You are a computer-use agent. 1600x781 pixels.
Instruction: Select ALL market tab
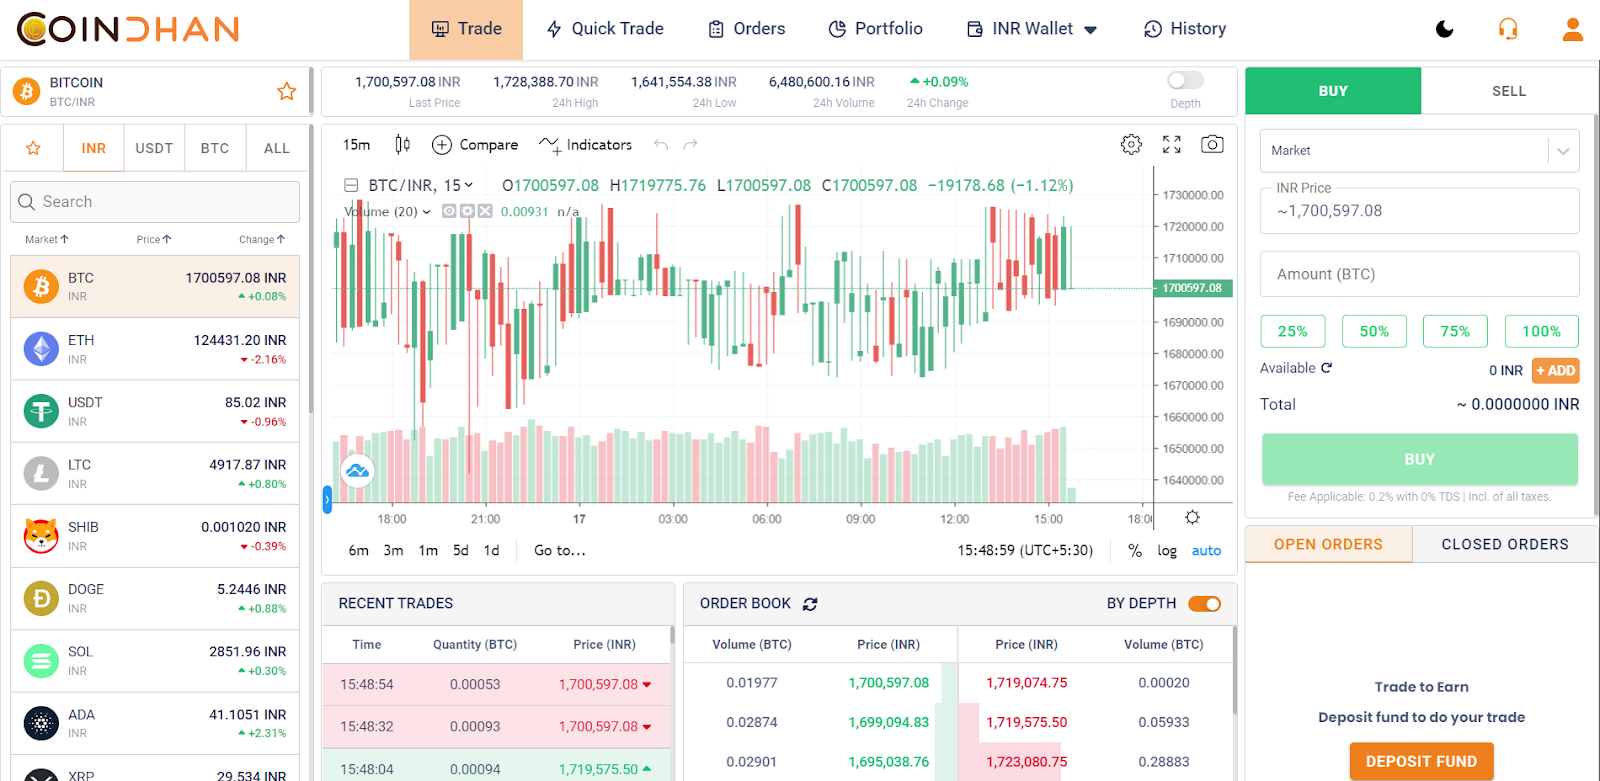(x=277, y=148)
